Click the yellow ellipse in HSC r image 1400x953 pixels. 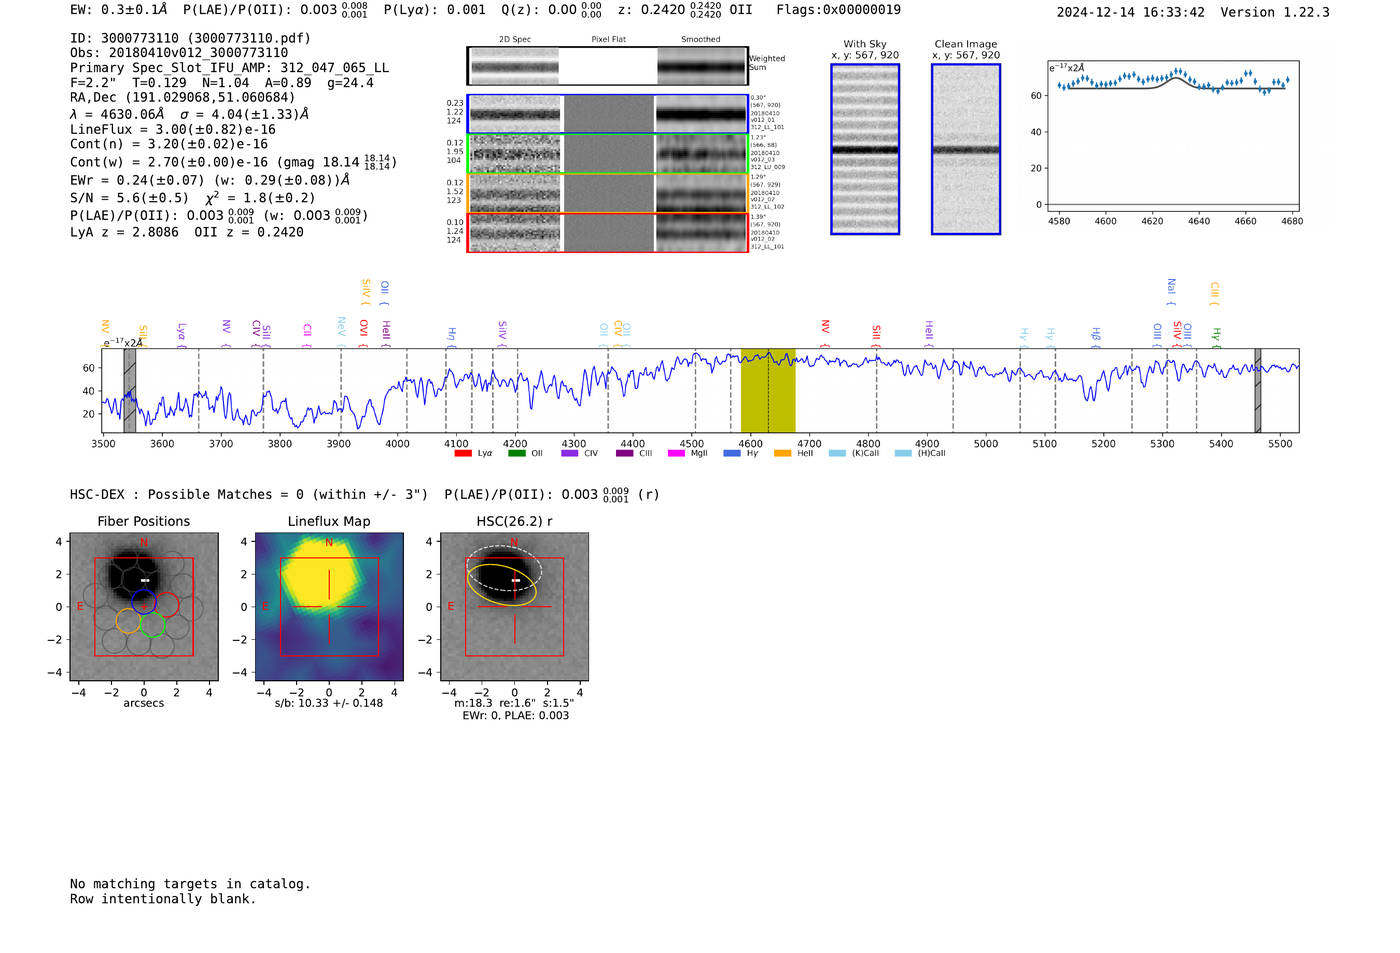pyautogui.click(x=502, y=585)
